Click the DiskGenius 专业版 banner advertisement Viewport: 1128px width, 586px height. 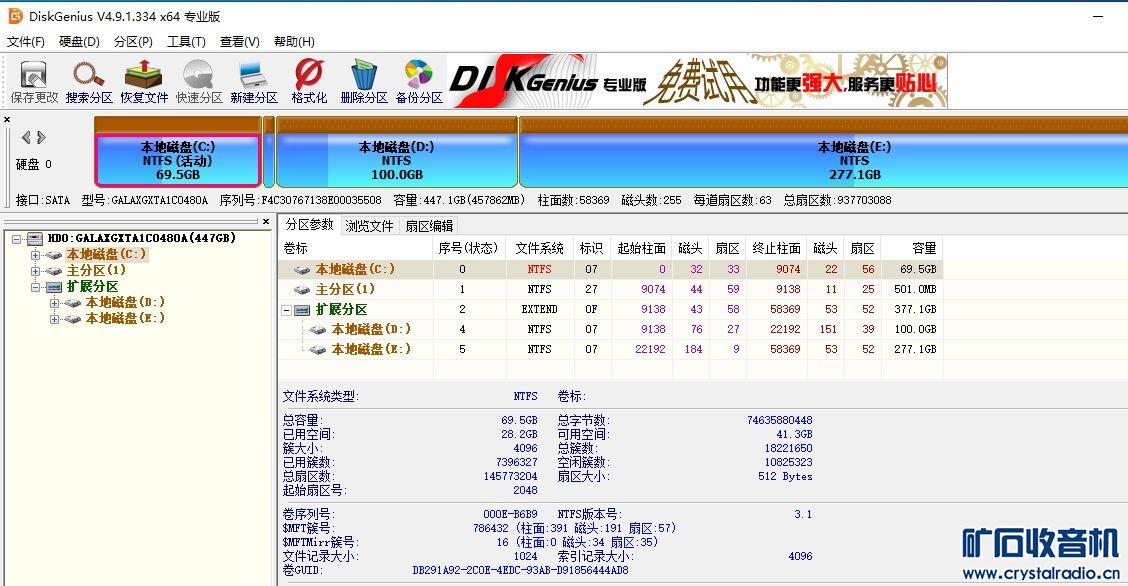click(x=696, y=81)
